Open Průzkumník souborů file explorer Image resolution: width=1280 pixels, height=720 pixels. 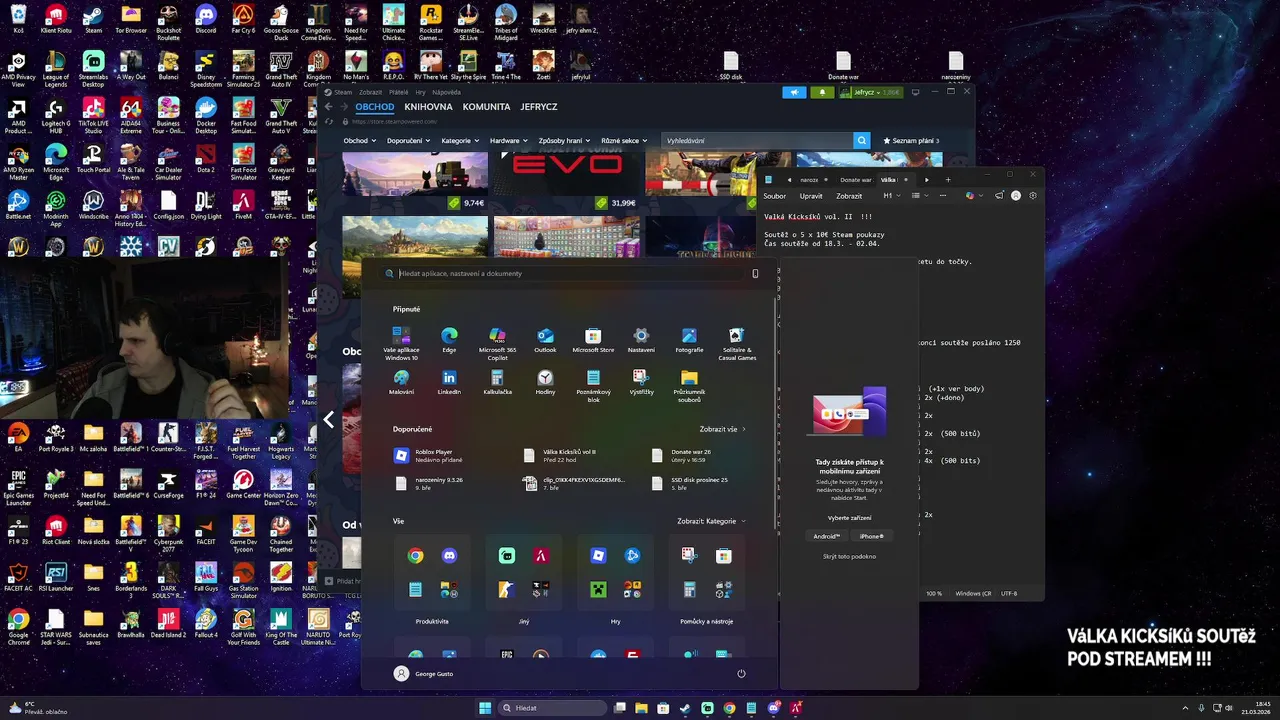tap(689, 385)
